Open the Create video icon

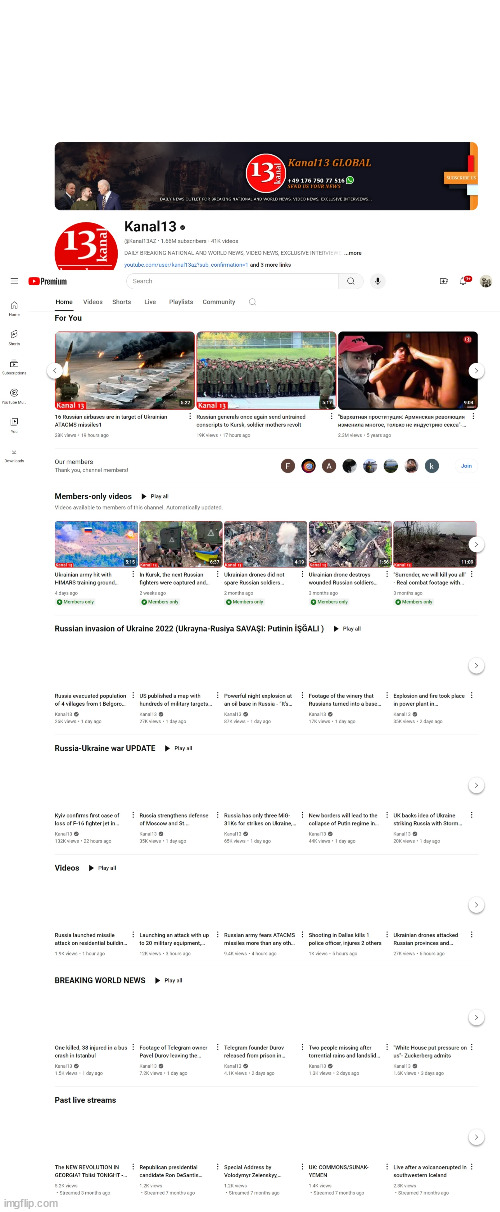pos(444,282)
